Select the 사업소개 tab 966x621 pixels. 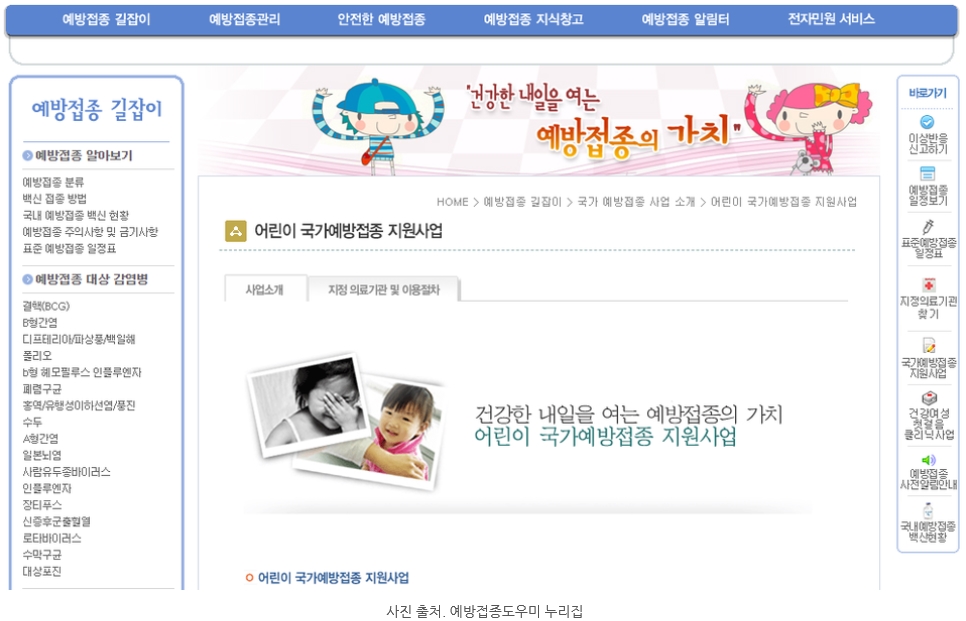[x=265, y=290]
